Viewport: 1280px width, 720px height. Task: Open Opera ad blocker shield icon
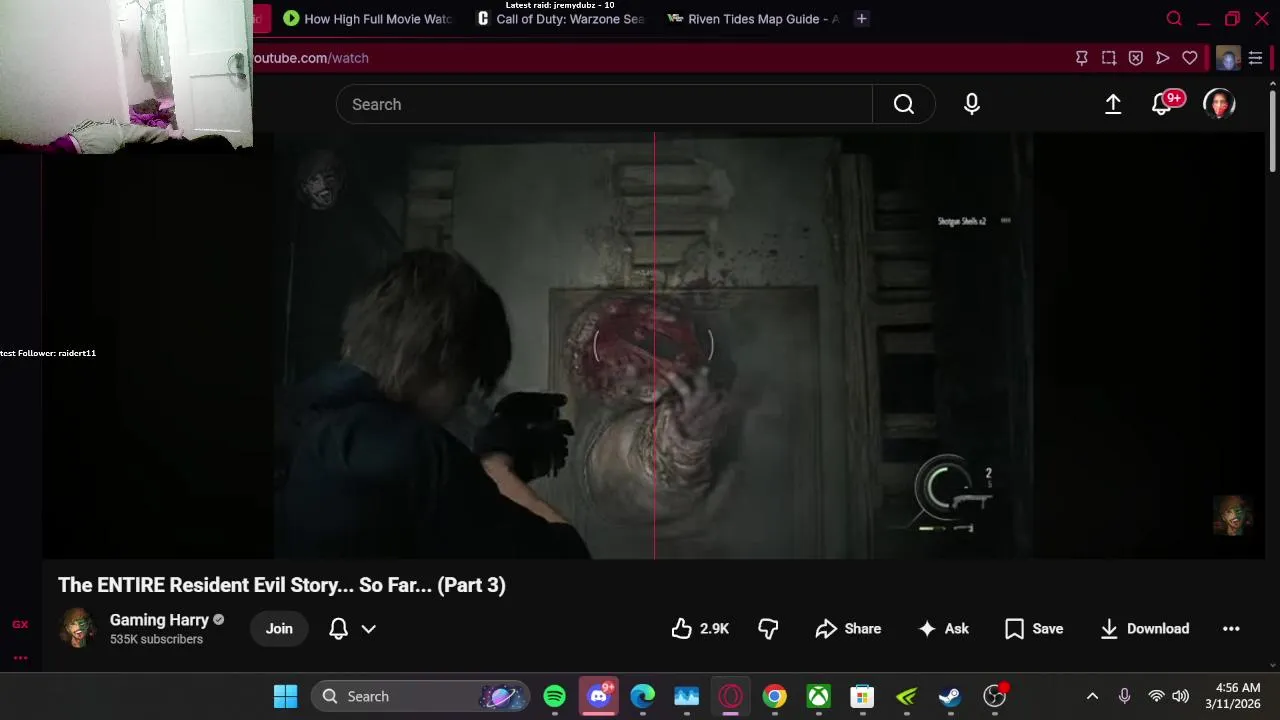point(1136,58)
